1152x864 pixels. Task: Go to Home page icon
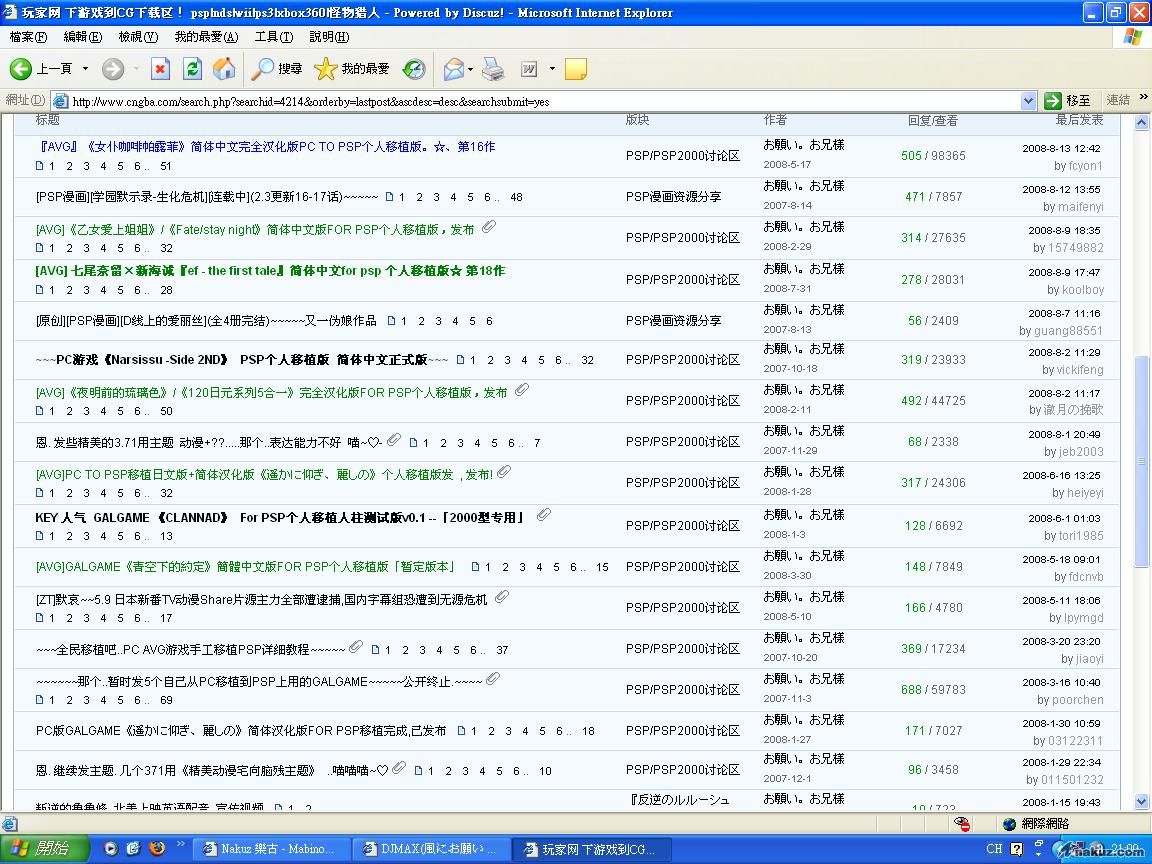224,69
